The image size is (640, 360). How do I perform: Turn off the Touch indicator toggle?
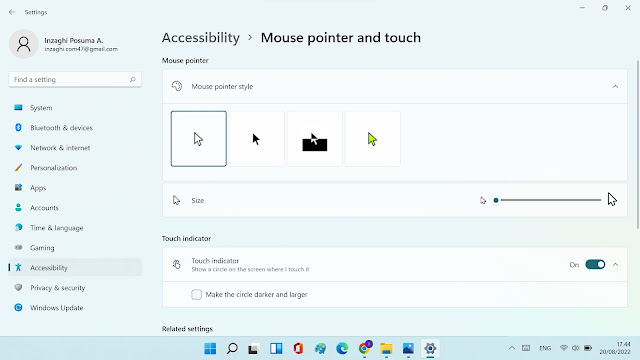[595, 264]
